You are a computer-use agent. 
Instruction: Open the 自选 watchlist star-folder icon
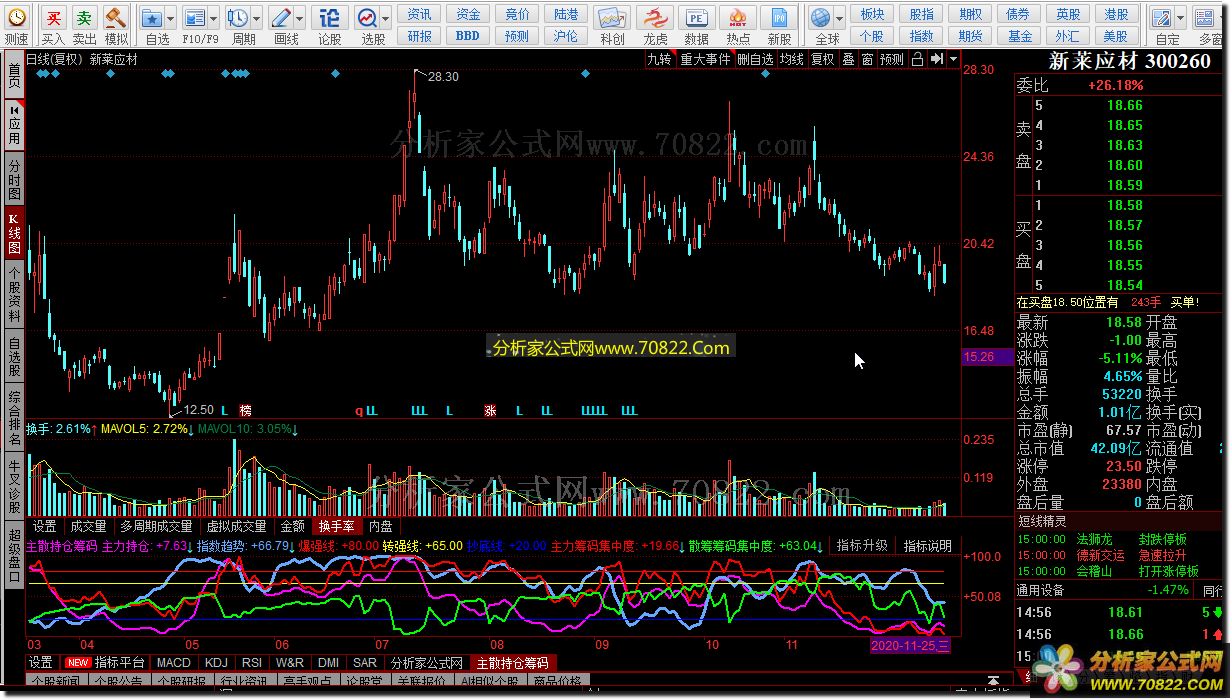point(151,18)
